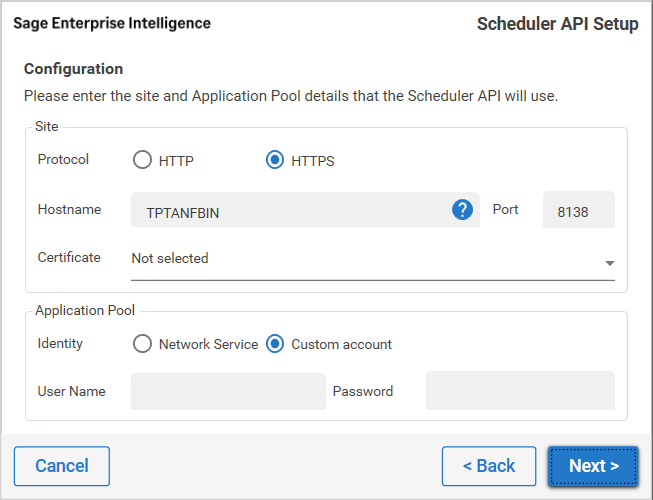Screen dimensions: 653x500
Task: Click the hostname help question mark icon
Action: [x=462, y=210]
